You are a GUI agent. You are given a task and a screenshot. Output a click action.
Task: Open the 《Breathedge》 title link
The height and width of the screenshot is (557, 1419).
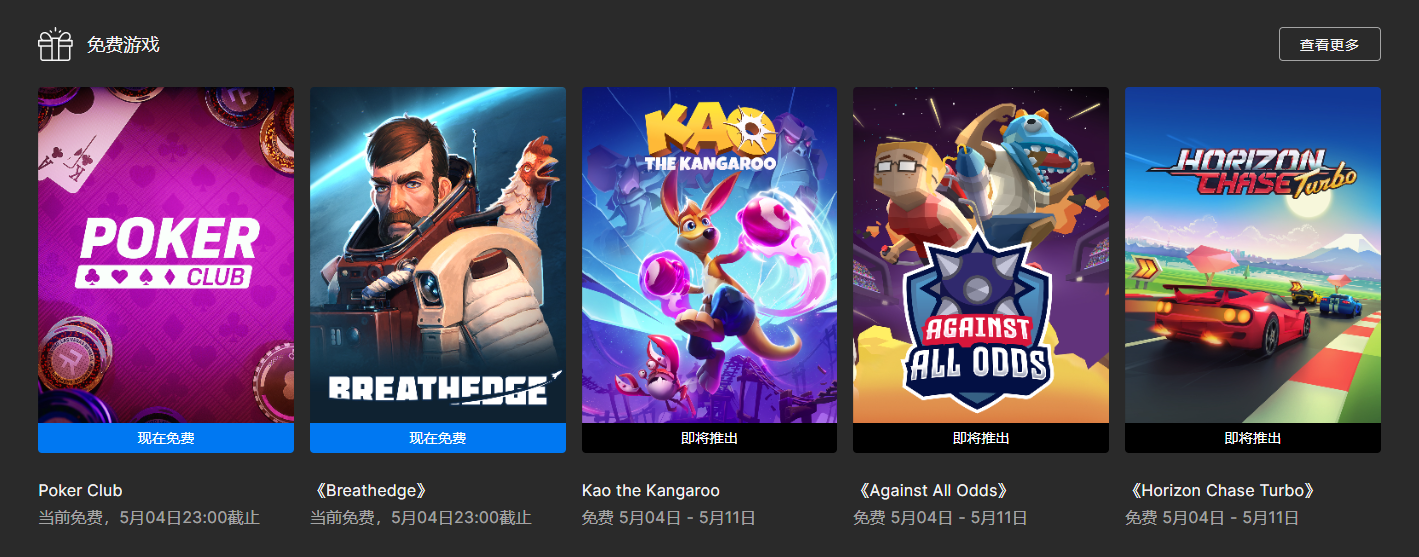372,490
